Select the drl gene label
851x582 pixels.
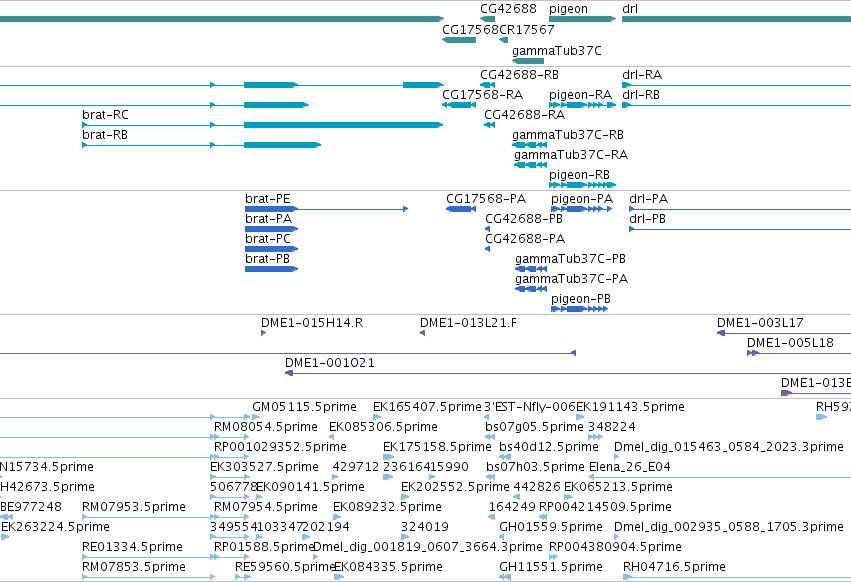point(630,9)
